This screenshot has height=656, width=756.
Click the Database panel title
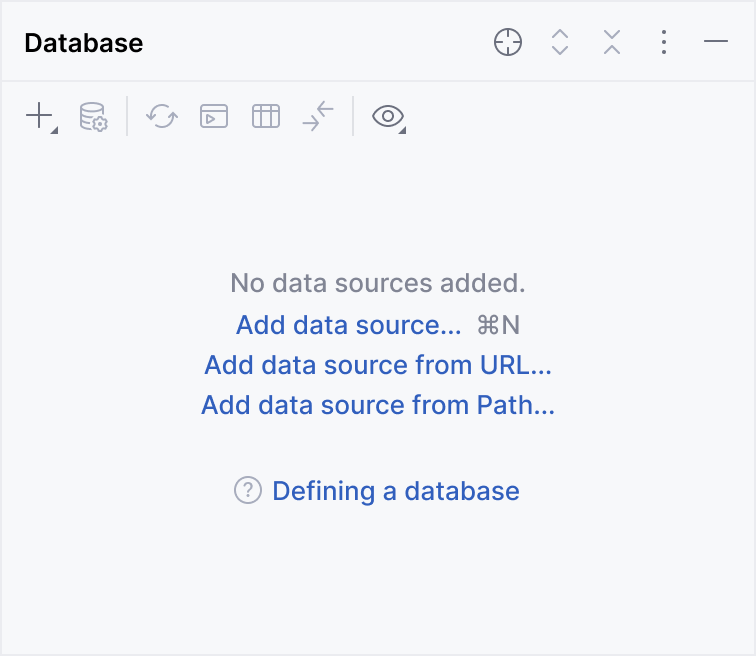(x=84, y=43)
